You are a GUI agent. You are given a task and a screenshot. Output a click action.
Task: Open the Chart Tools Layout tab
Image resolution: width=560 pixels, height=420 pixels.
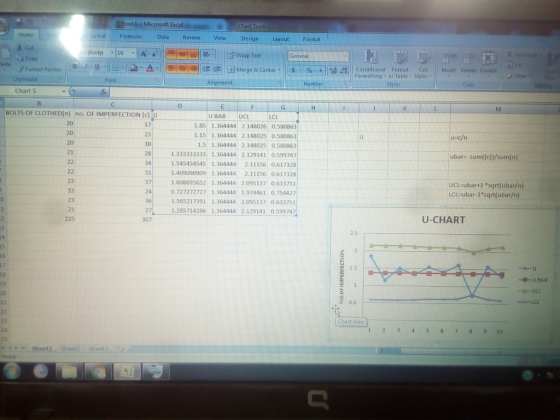point(281,39)
